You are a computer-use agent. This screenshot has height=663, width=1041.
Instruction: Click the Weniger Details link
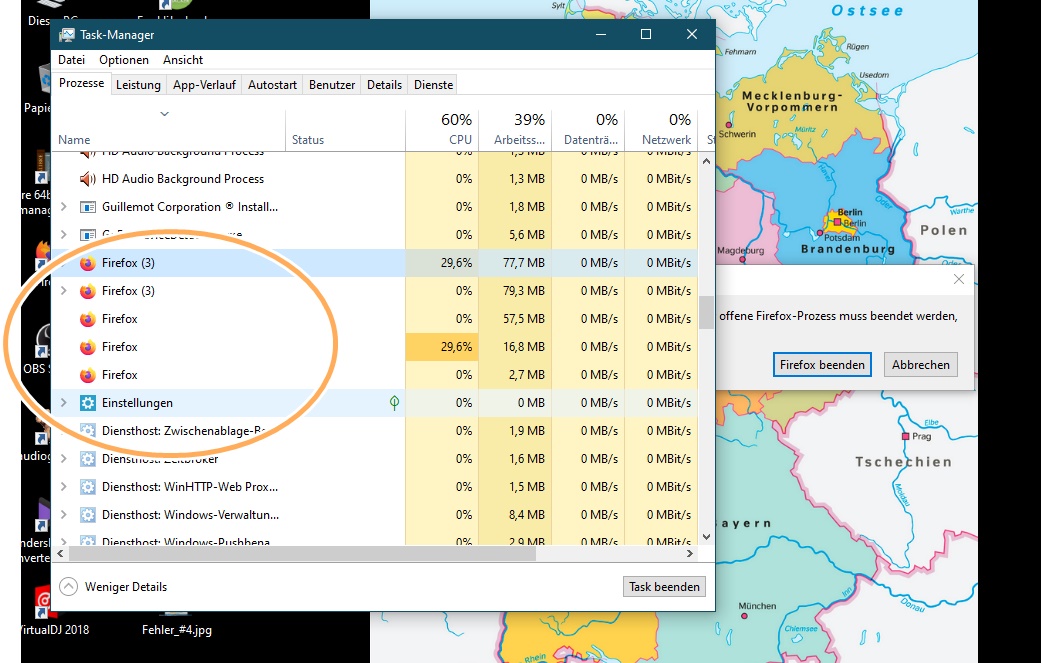point(126,587)
